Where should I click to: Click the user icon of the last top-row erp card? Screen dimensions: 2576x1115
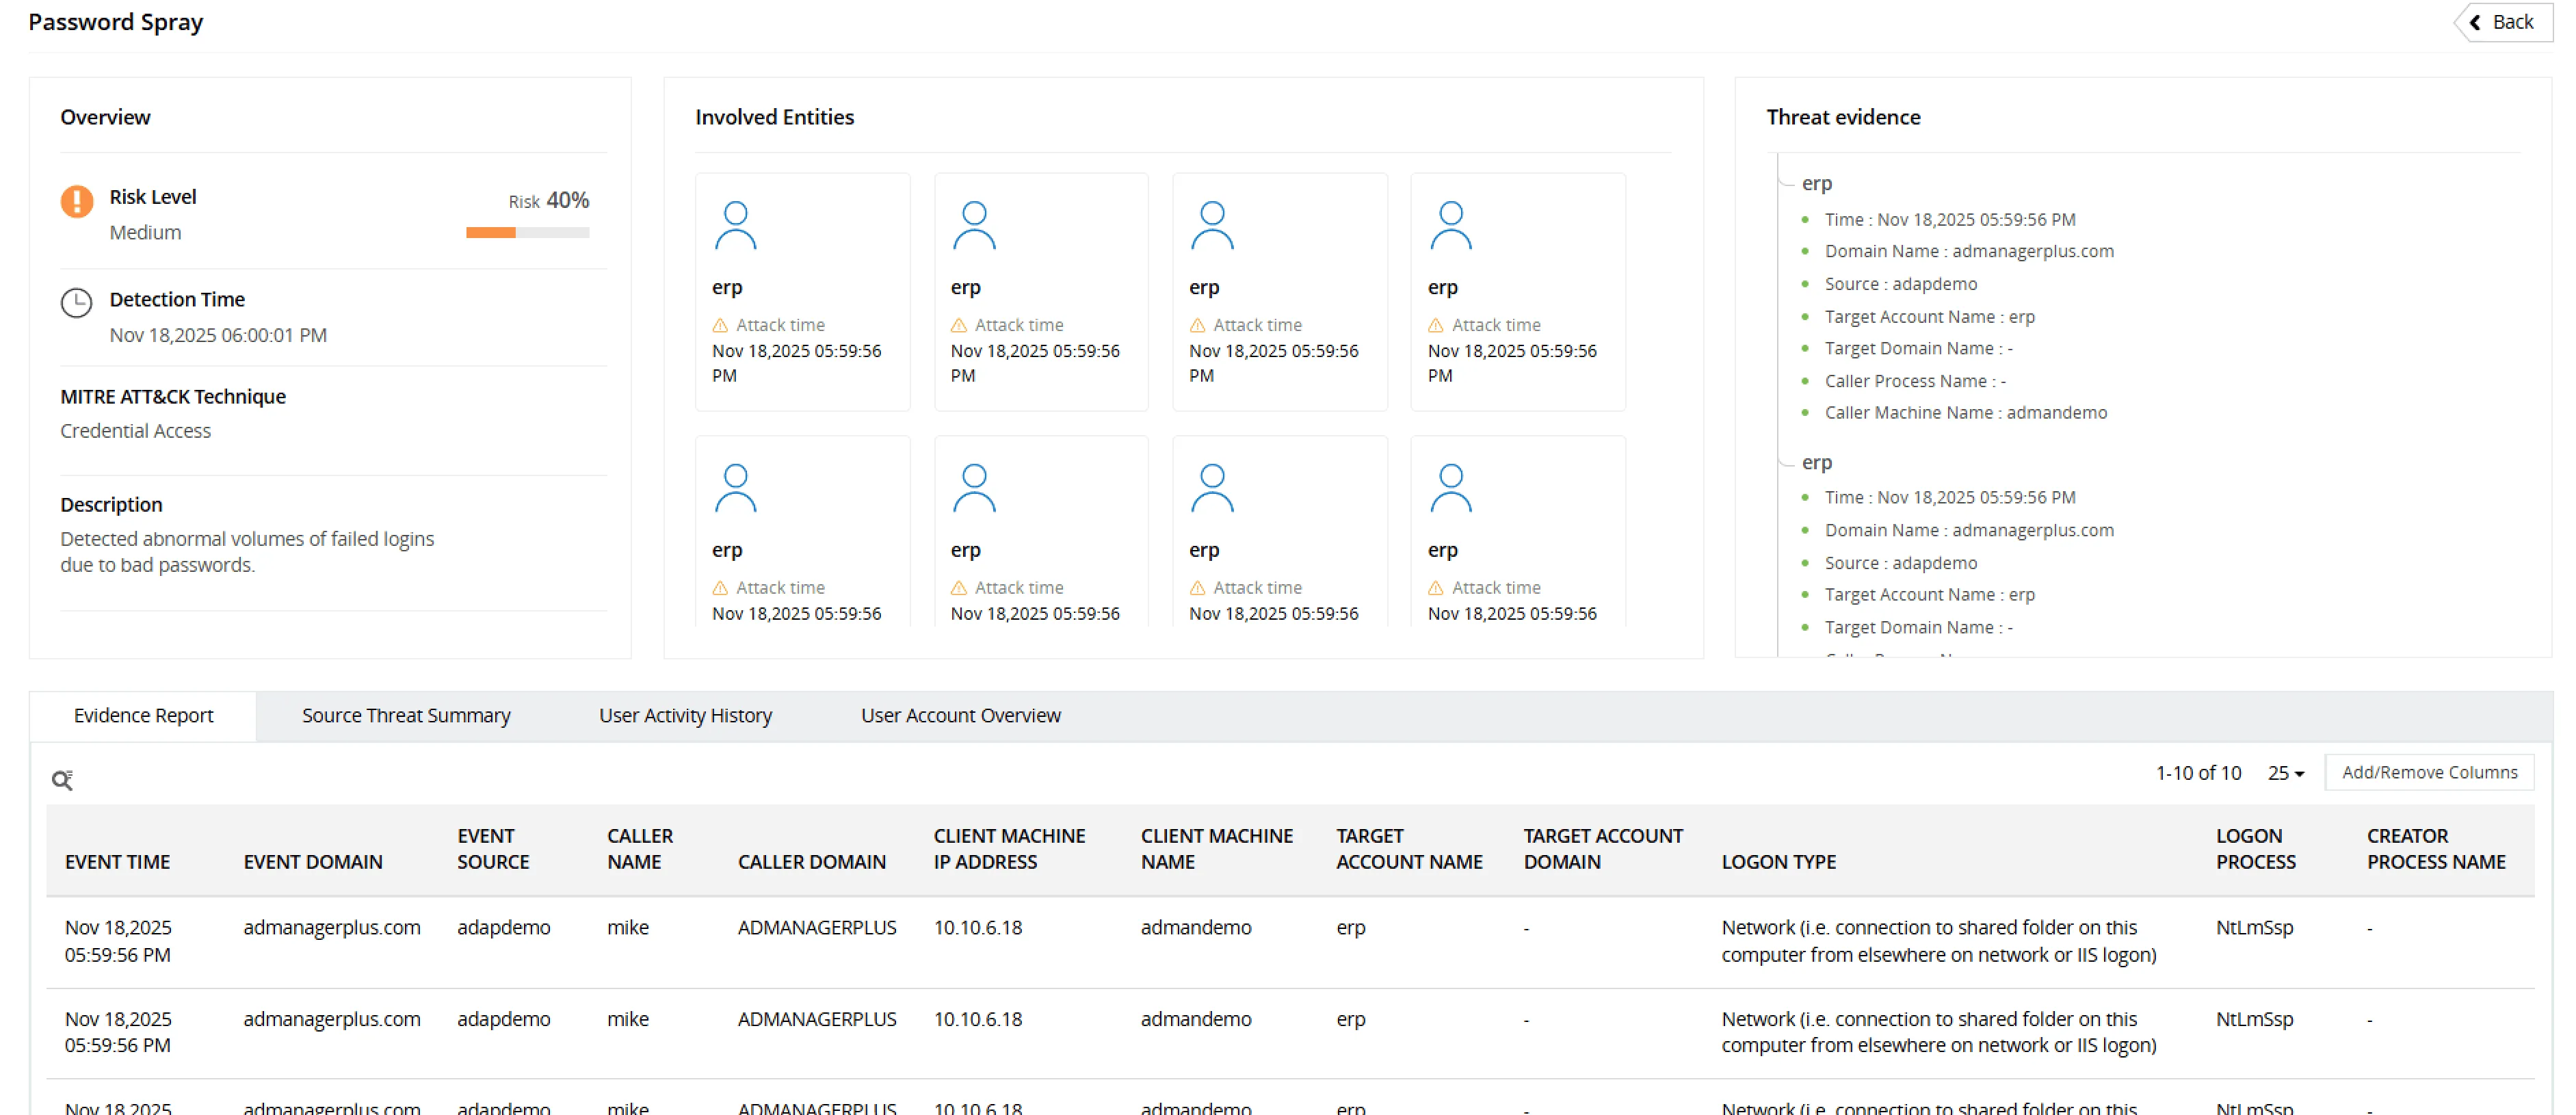pos(1451,225)
